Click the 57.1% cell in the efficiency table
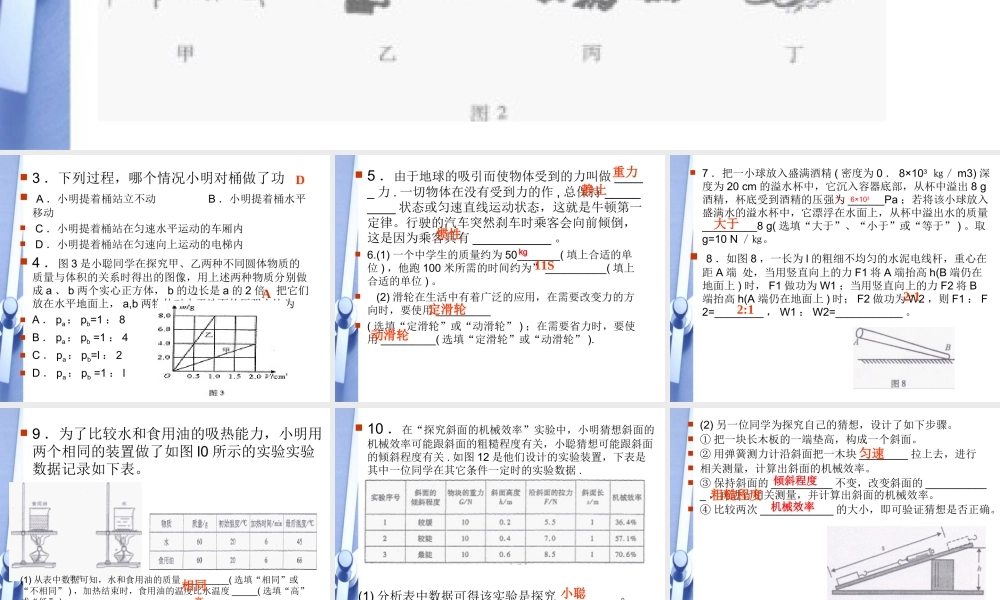Viewport: 1000px width, 600px height. pos(625,538)
